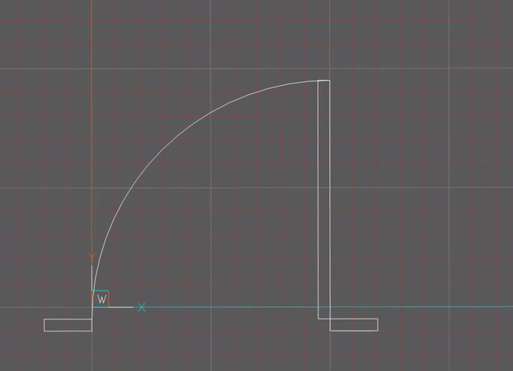Image resolution: width=513 pixels, height=371 pixels.
Task: Click top-right corner of door leaf
Action: pos(330,80)
